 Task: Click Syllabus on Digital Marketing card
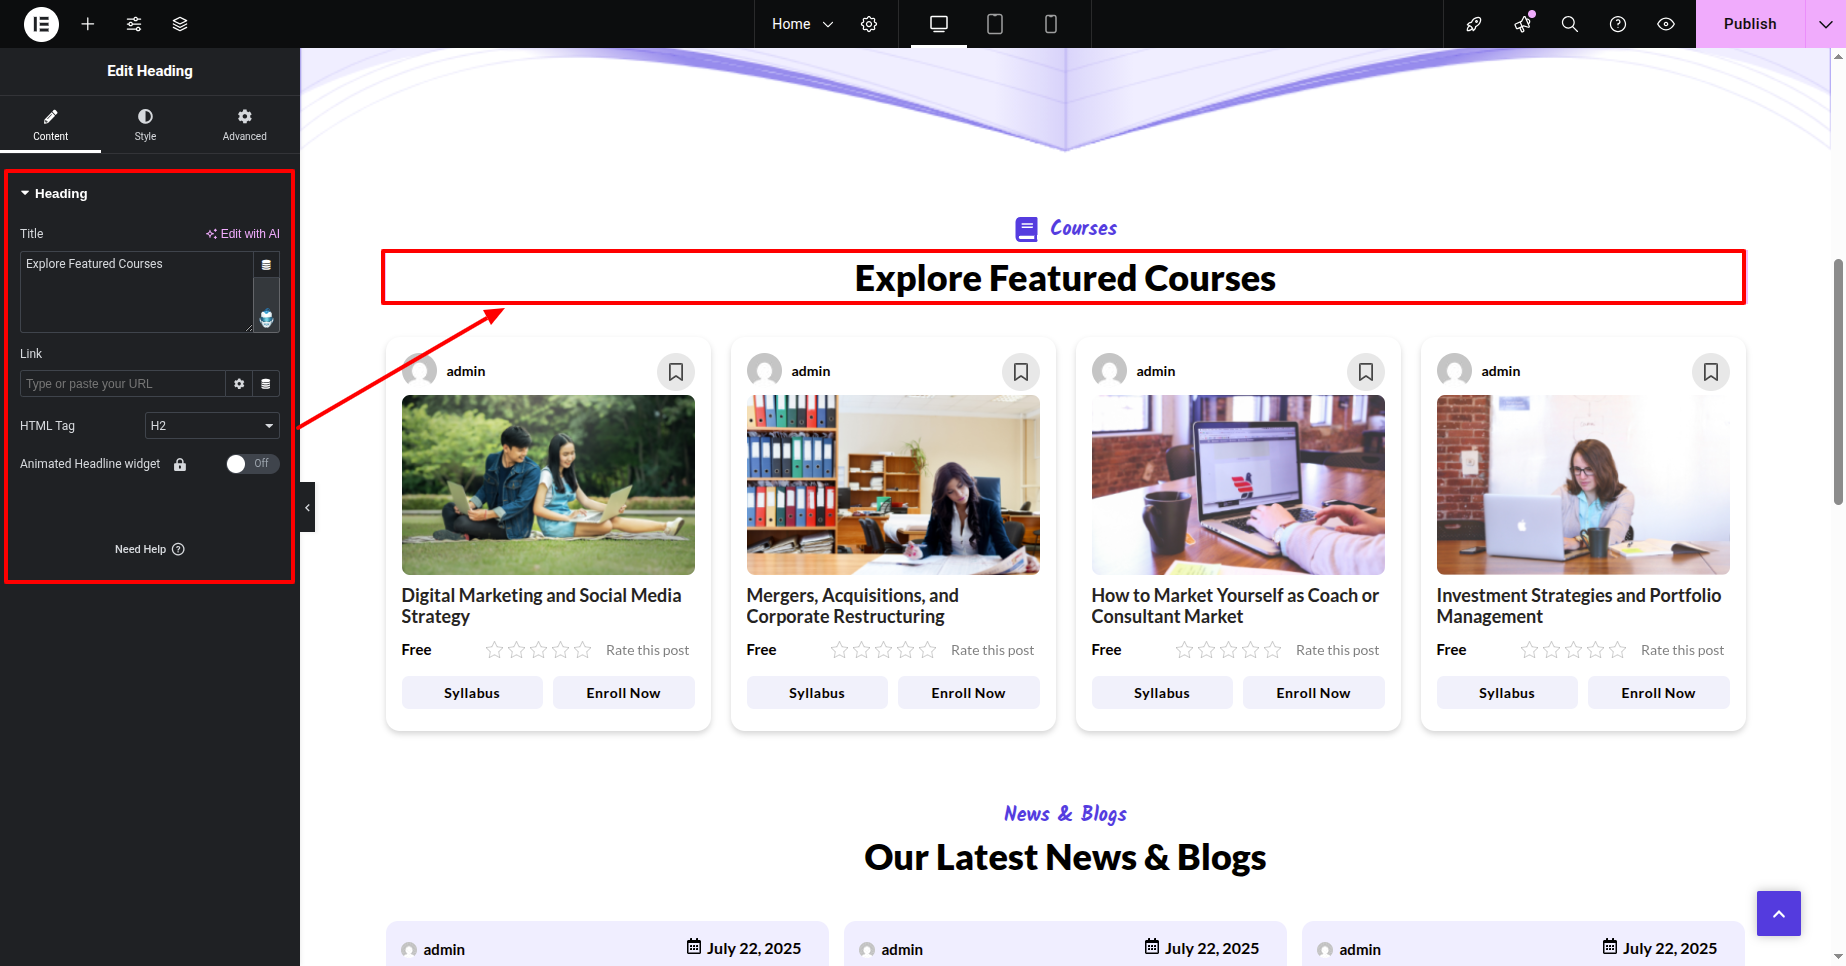472,693
